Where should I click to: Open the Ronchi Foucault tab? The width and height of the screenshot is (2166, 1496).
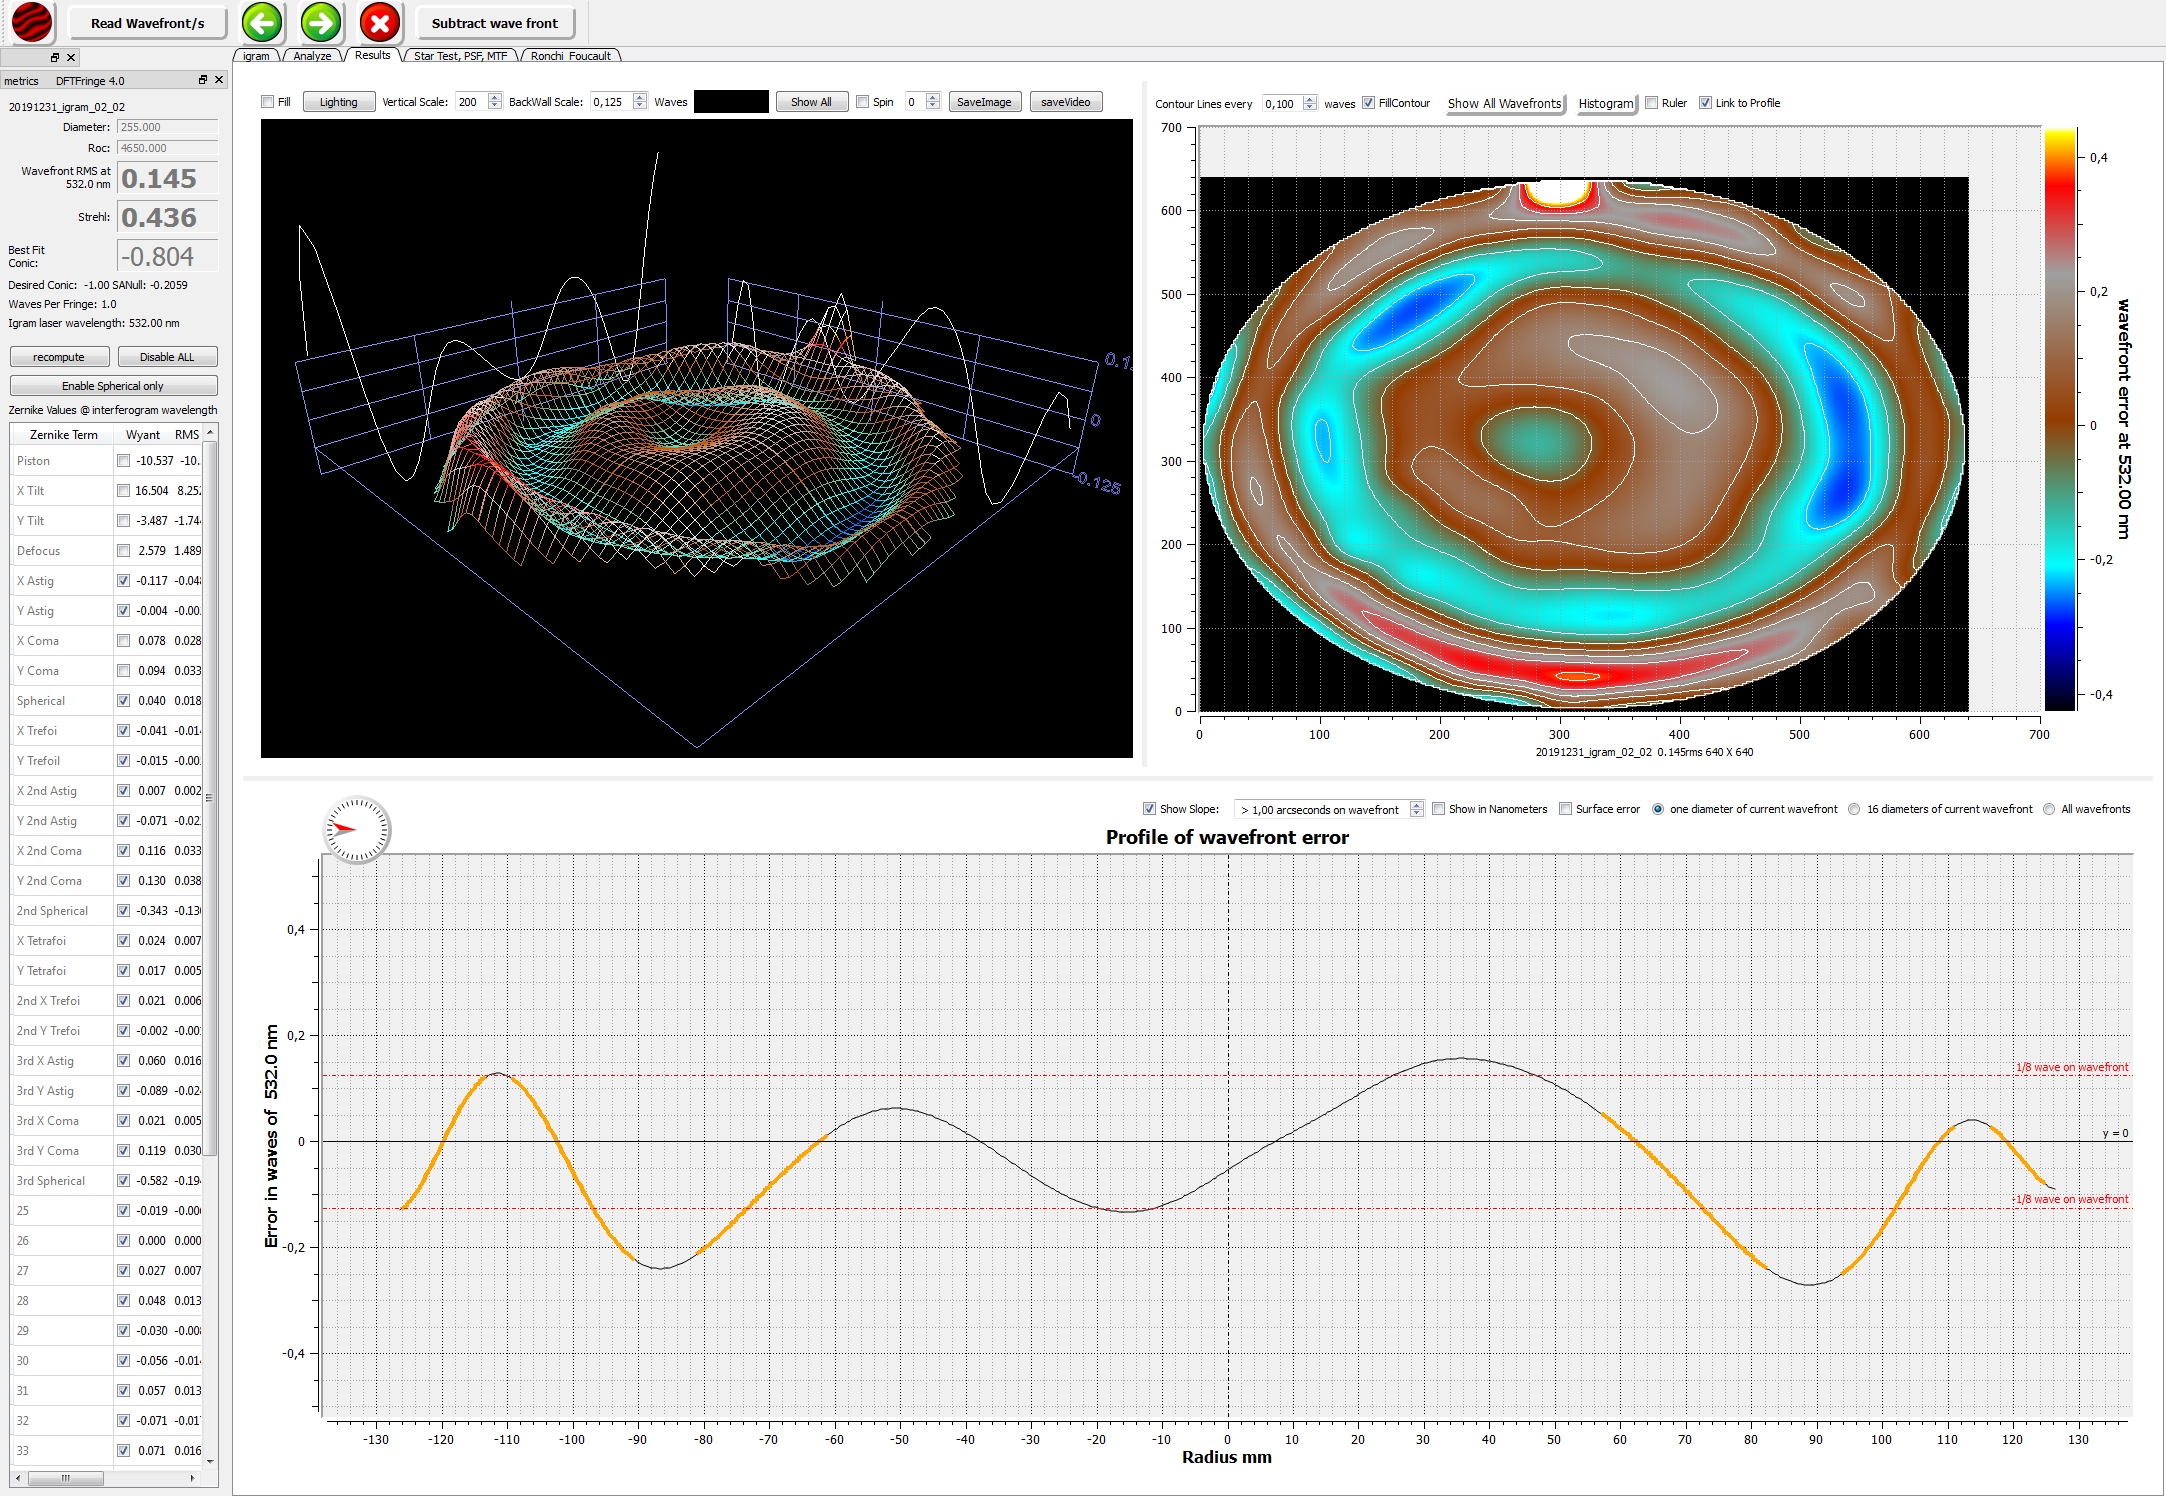coord(570,56)
